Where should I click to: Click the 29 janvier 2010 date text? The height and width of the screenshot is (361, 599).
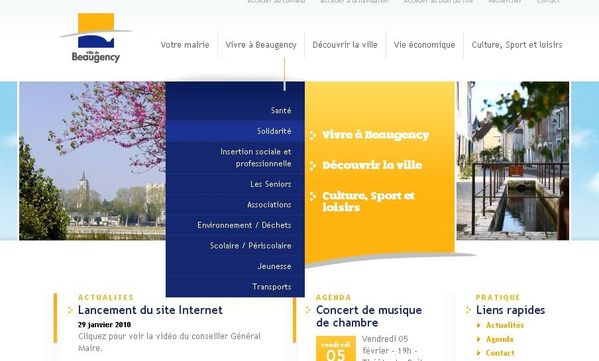[104, 325]
